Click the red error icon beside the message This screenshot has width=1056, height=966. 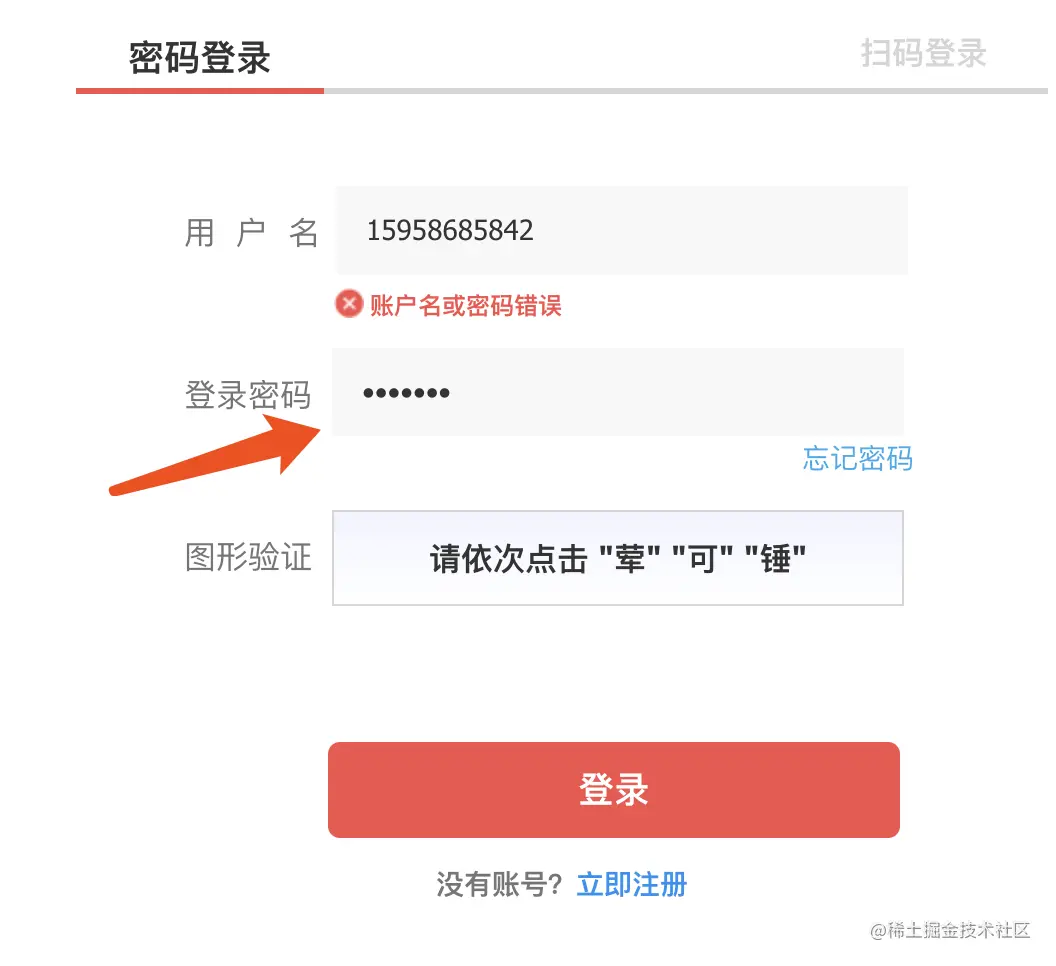pos(347,303)
